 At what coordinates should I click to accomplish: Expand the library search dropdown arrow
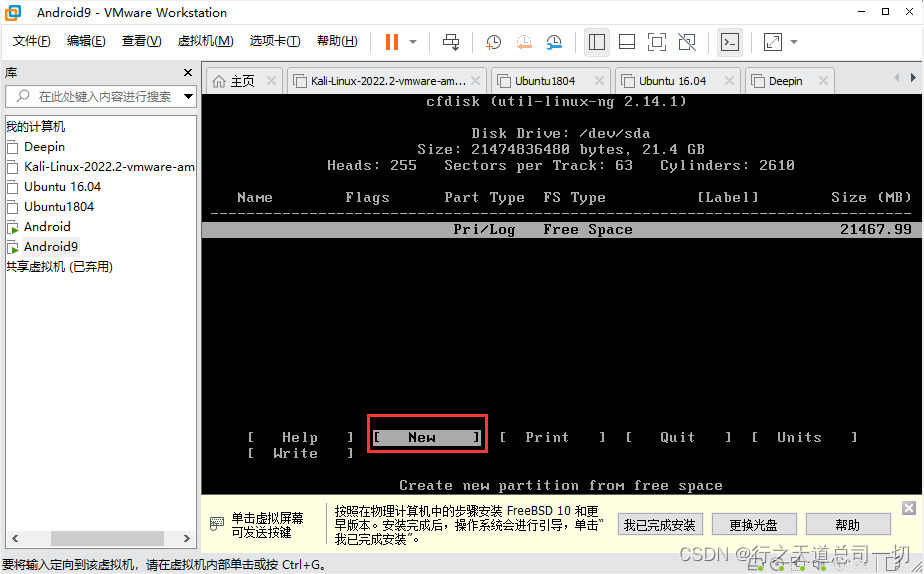pyautogui.click(x=189, y=96)
